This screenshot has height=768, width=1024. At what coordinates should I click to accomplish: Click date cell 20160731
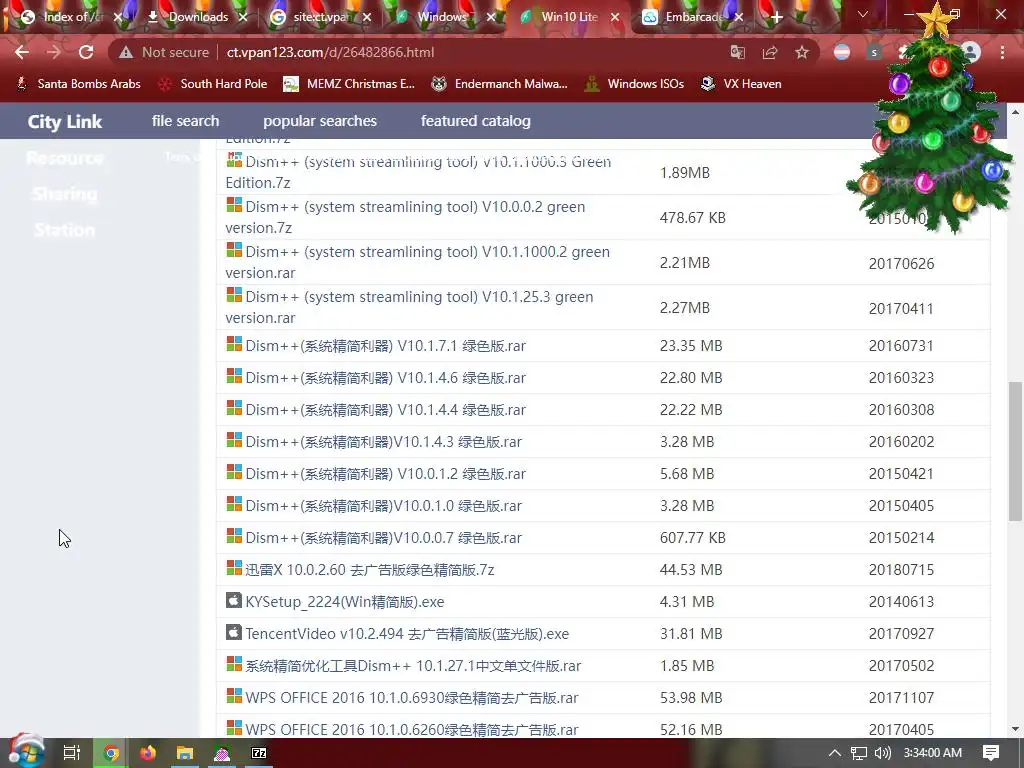901,345
